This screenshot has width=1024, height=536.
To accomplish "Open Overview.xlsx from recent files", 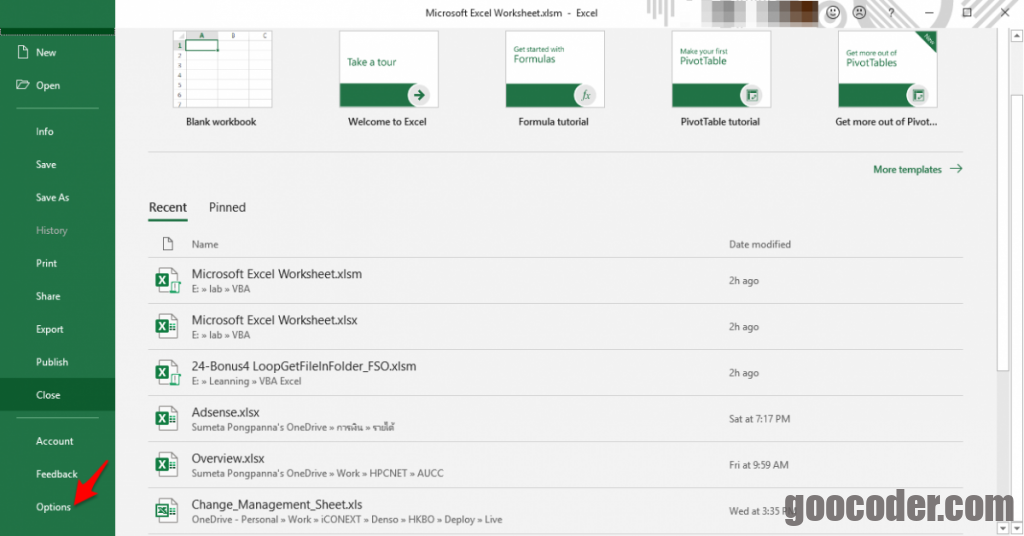I will [x=555, y=465].
